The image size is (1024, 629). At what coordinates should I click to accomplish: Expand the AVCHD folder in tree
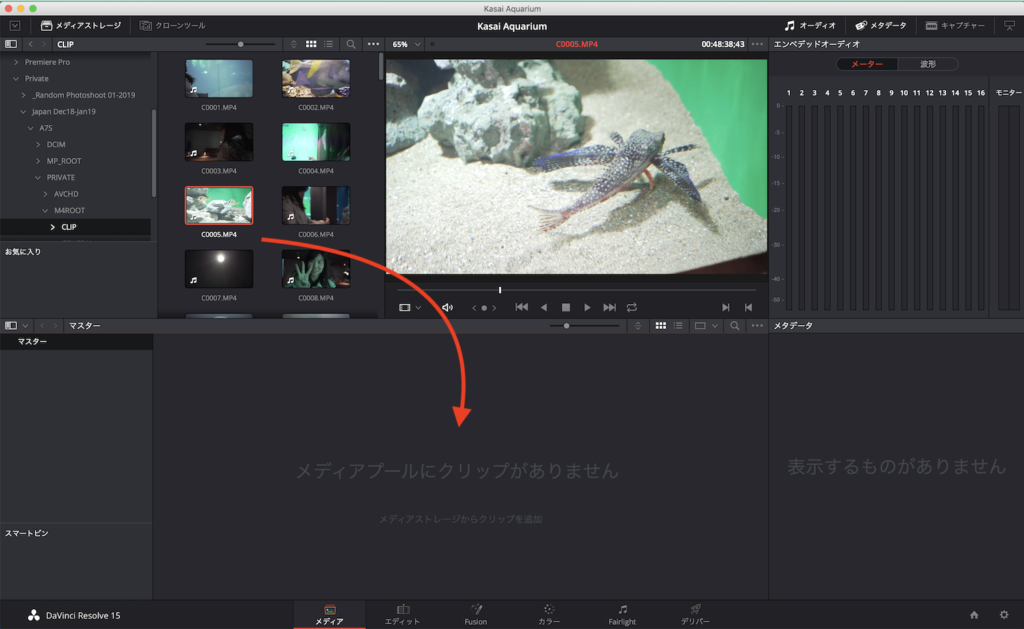tap(45, 194)
